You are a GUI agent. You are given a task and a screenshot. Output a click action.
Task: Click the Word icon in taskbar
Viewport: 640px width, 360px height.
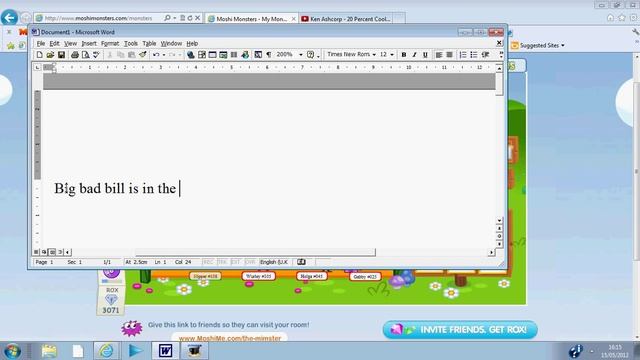coord(165,351)
